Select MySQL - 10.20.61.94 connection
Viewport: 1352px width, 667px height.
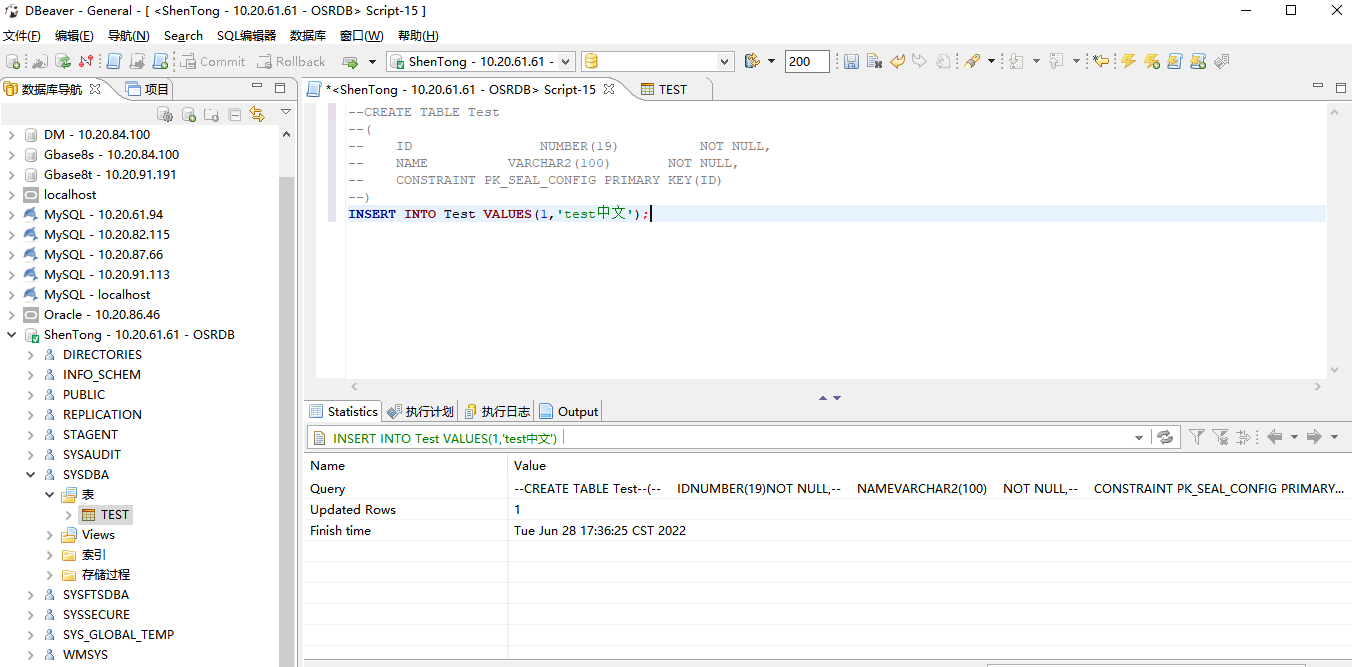pos(103,214)
